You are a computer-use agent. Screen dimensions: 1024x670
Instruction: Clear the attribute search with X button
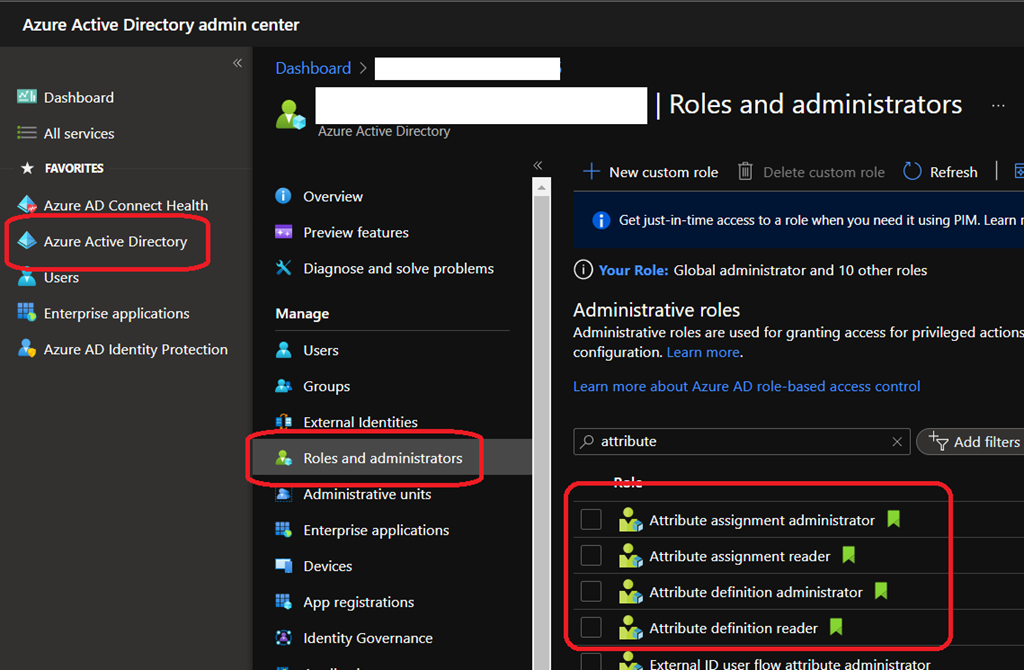click(897, 441)
